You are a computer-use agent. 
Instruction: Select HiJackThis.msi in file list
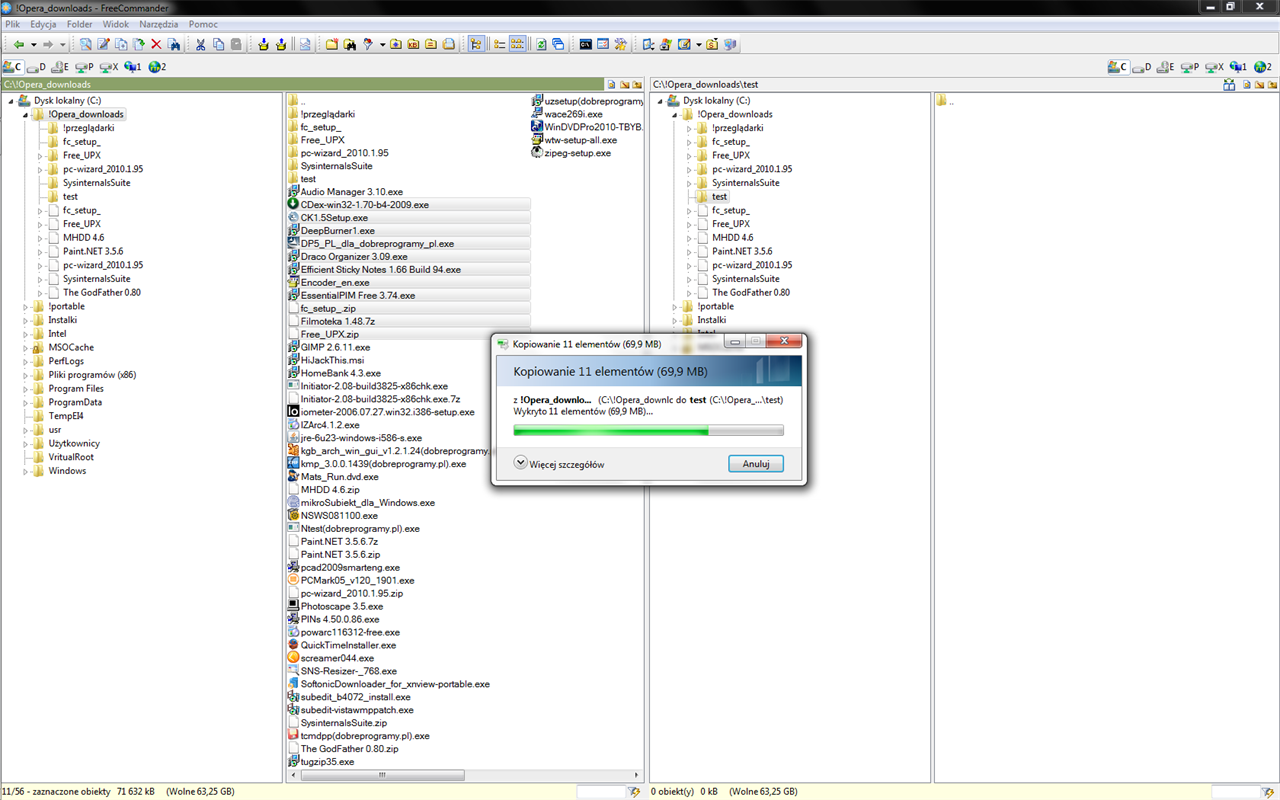pos(332,360)
